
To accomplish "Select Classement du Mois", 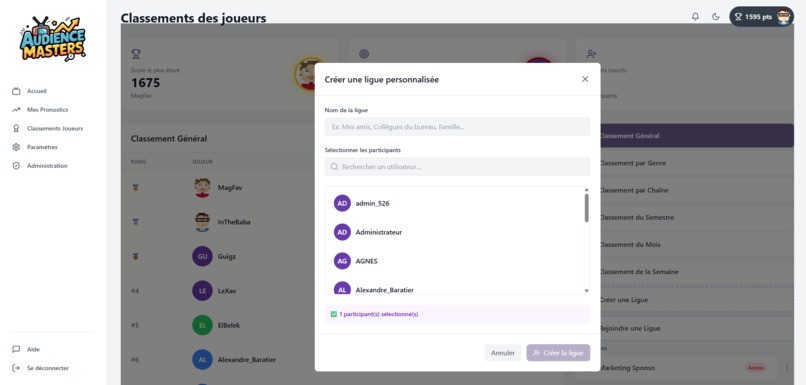I will [697, 245].
